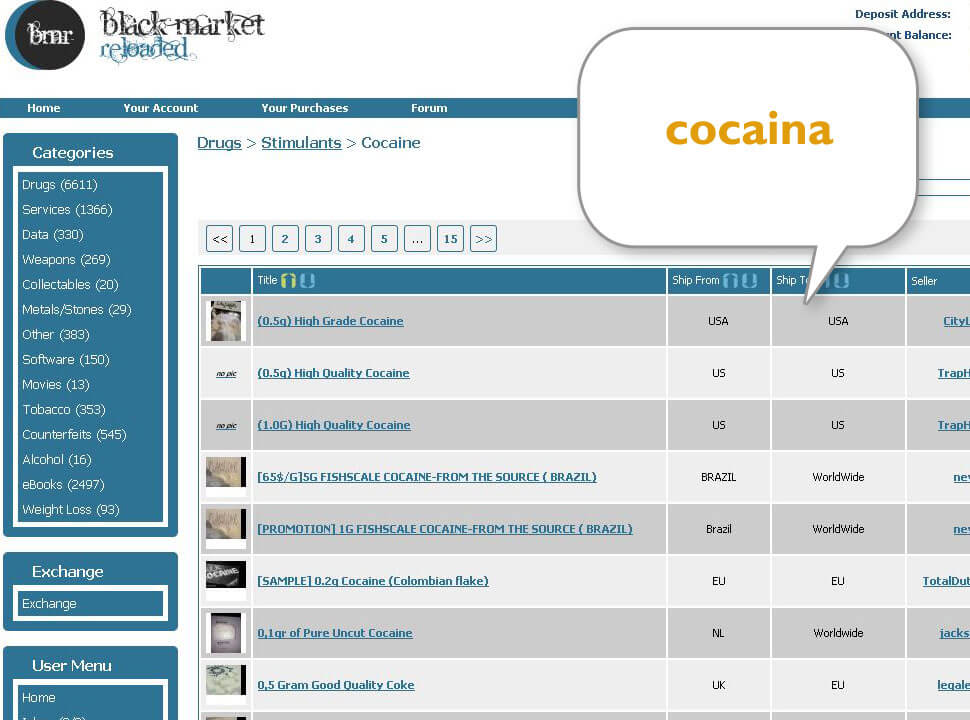The height and width of the screenshot is (720, 970).
Task: Open Movies (13) category
Action: click(56, 385)
